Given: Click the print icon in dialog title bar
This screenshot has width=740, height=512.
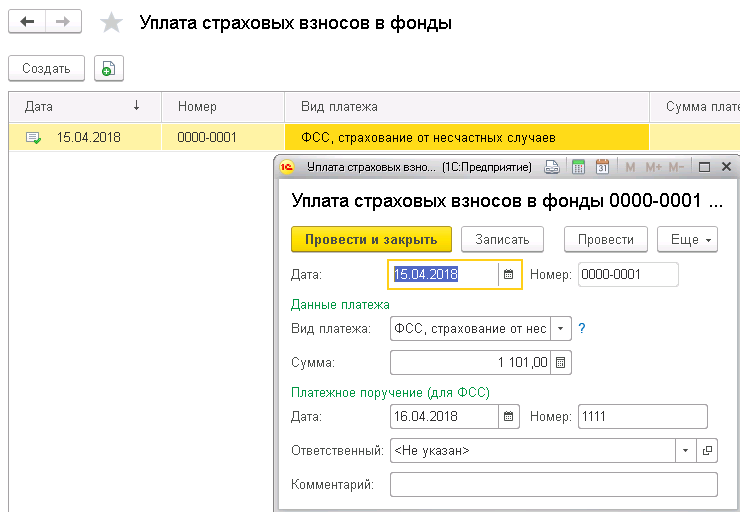Looking at the screenshot, I should click(x=552, y=167).
